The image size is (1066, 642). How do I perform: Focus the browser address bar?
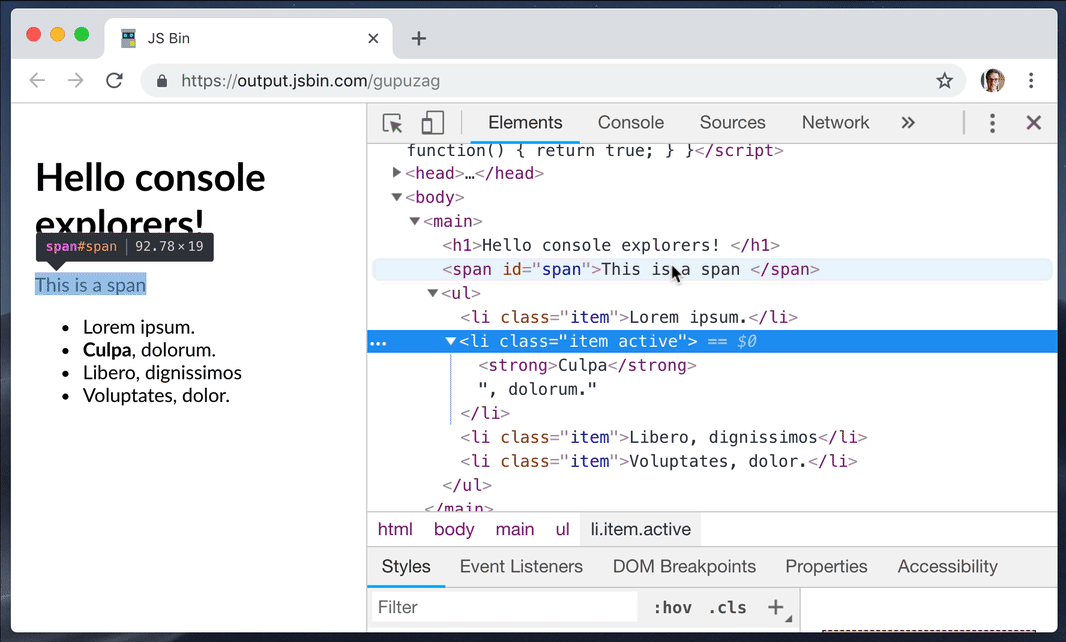point(551,81)
